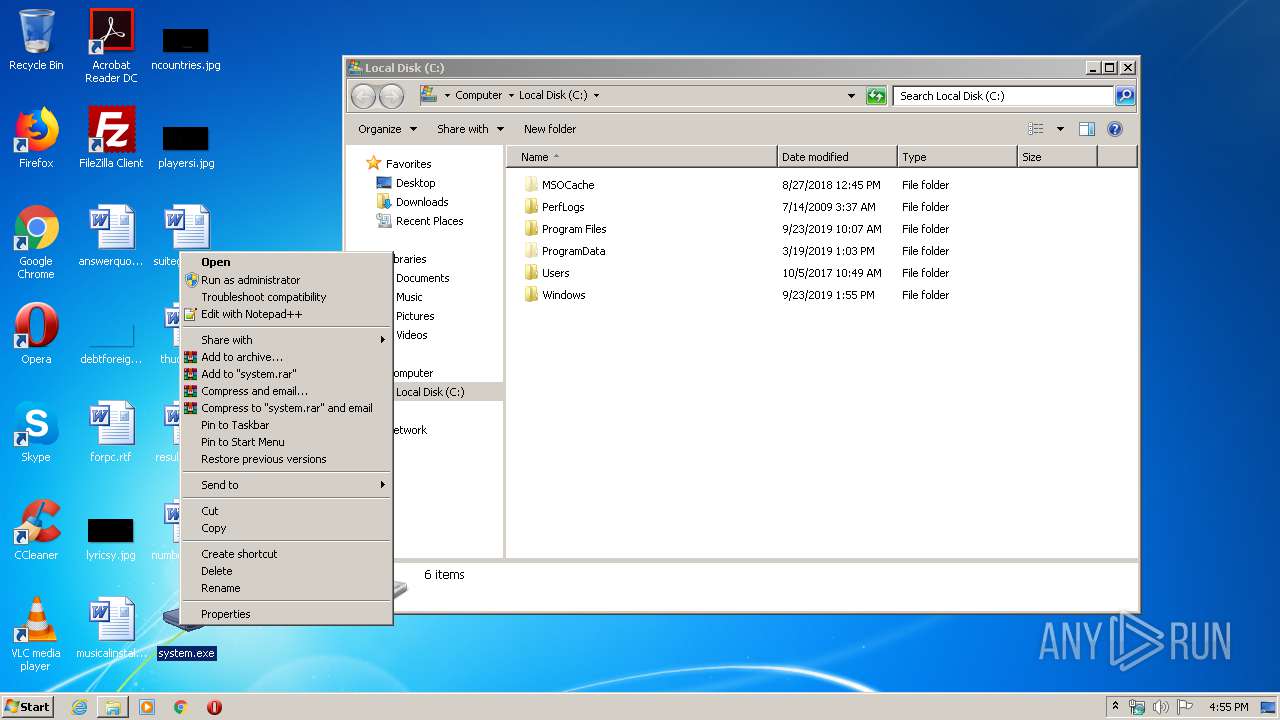Sort by the Type column header

[x=957, y=157]
